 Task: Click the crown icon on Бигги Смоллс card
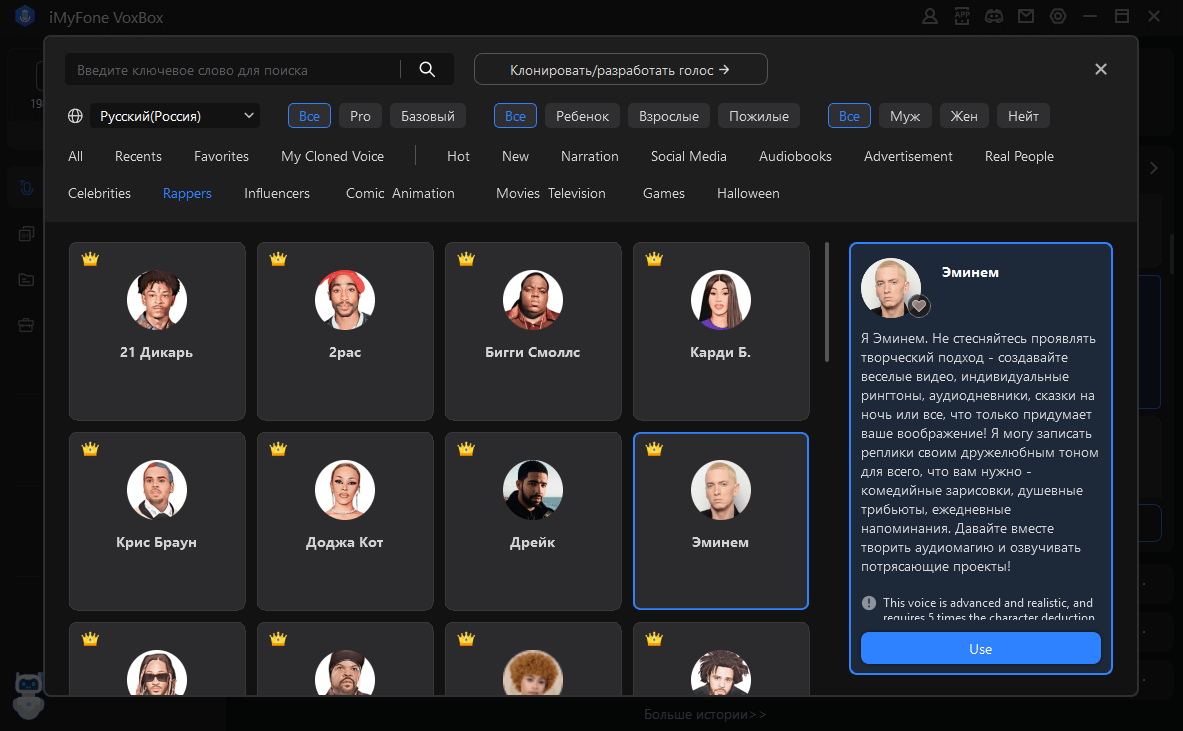(466, 259)
